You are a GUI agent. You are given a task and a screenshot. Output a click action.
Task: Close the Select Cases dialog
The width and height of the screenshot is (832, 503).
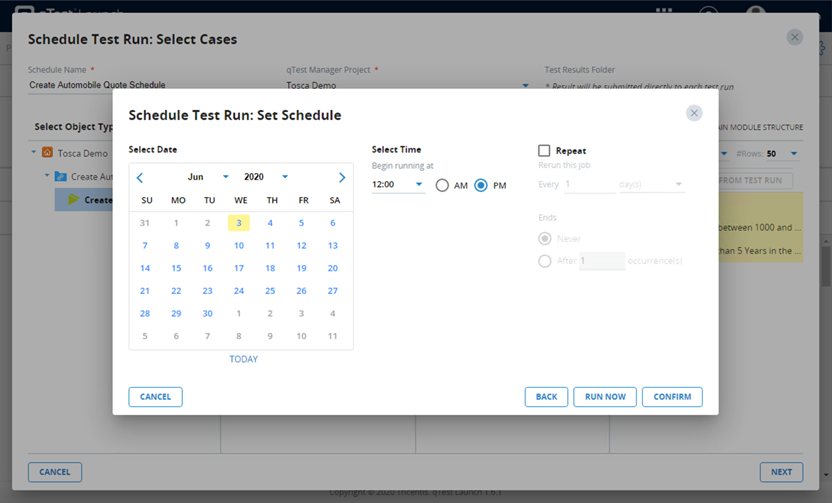coord(794,37)
